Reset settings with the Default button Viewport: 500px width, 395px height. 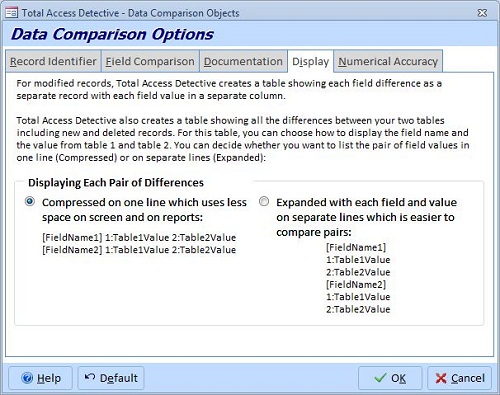click(111, 378)
